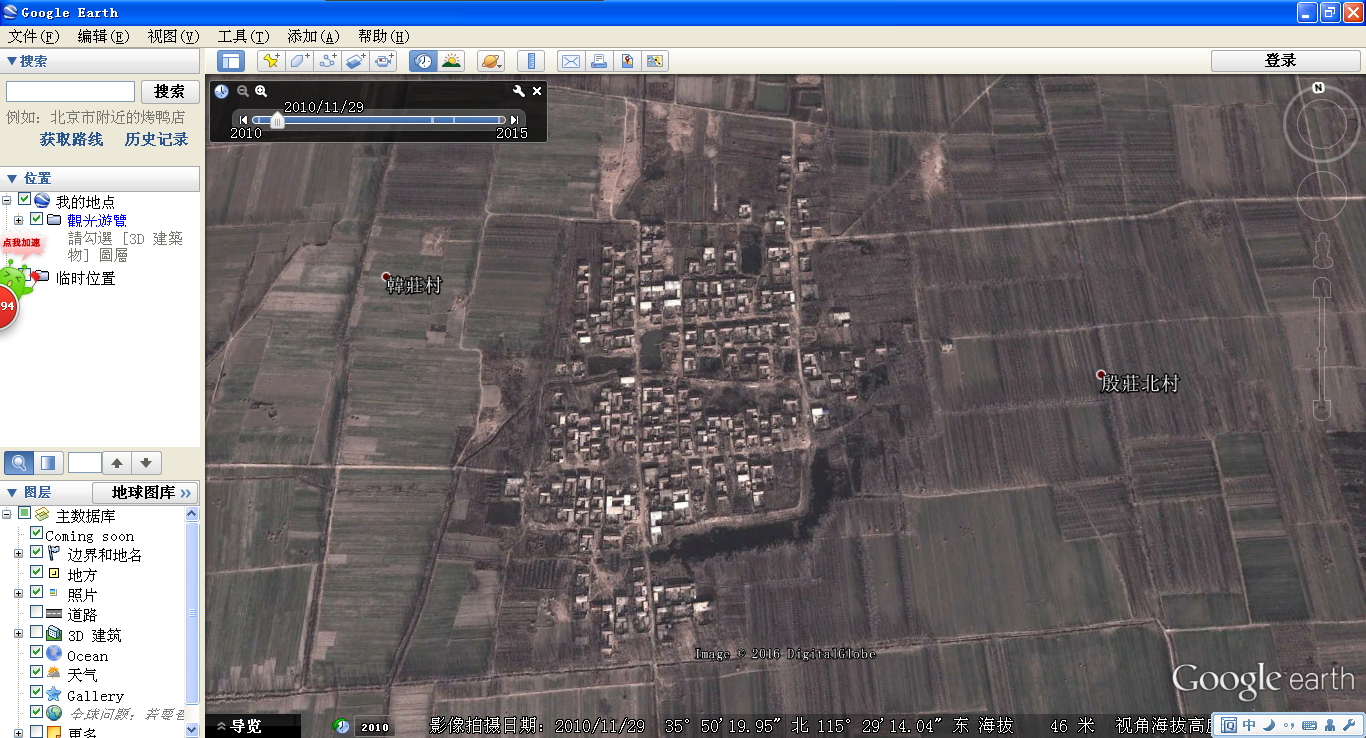Add an image overlay
Viewport: 1366px width, 738px height.
tap(356, 61)
